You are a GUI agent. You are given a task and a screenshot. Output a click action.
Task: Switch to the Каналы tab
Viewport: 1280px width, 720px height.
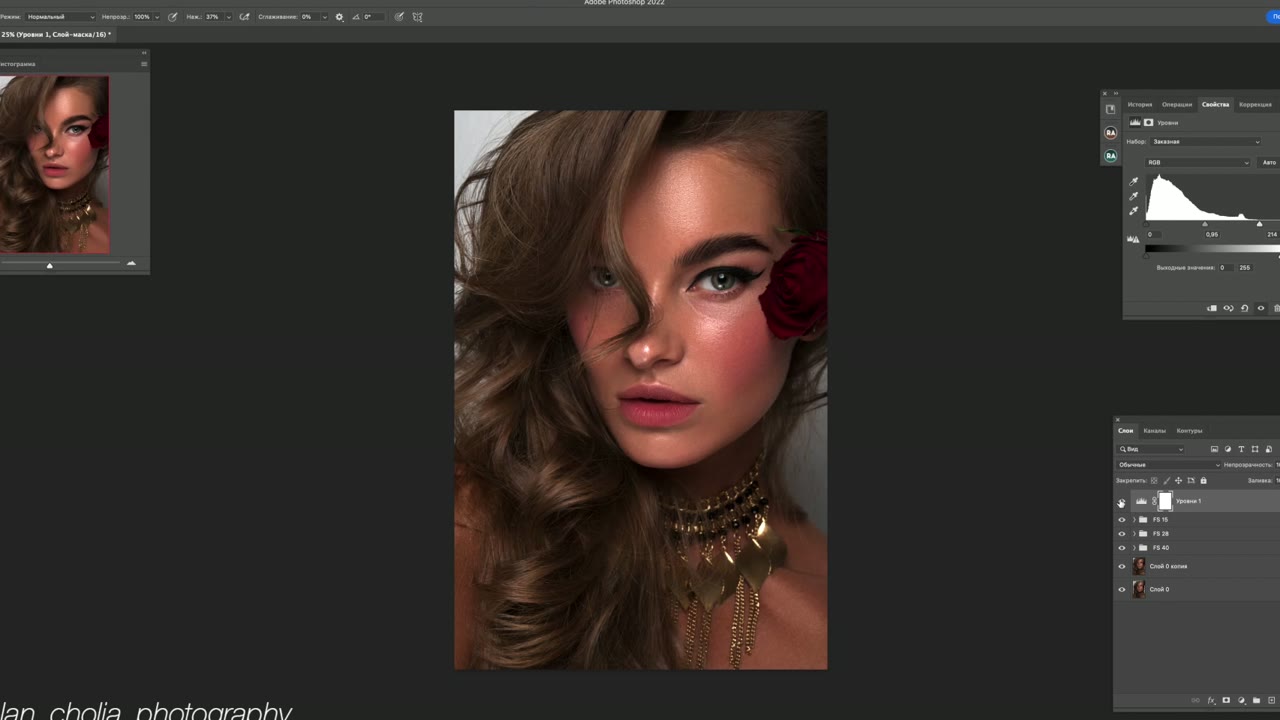[1155, 431]
